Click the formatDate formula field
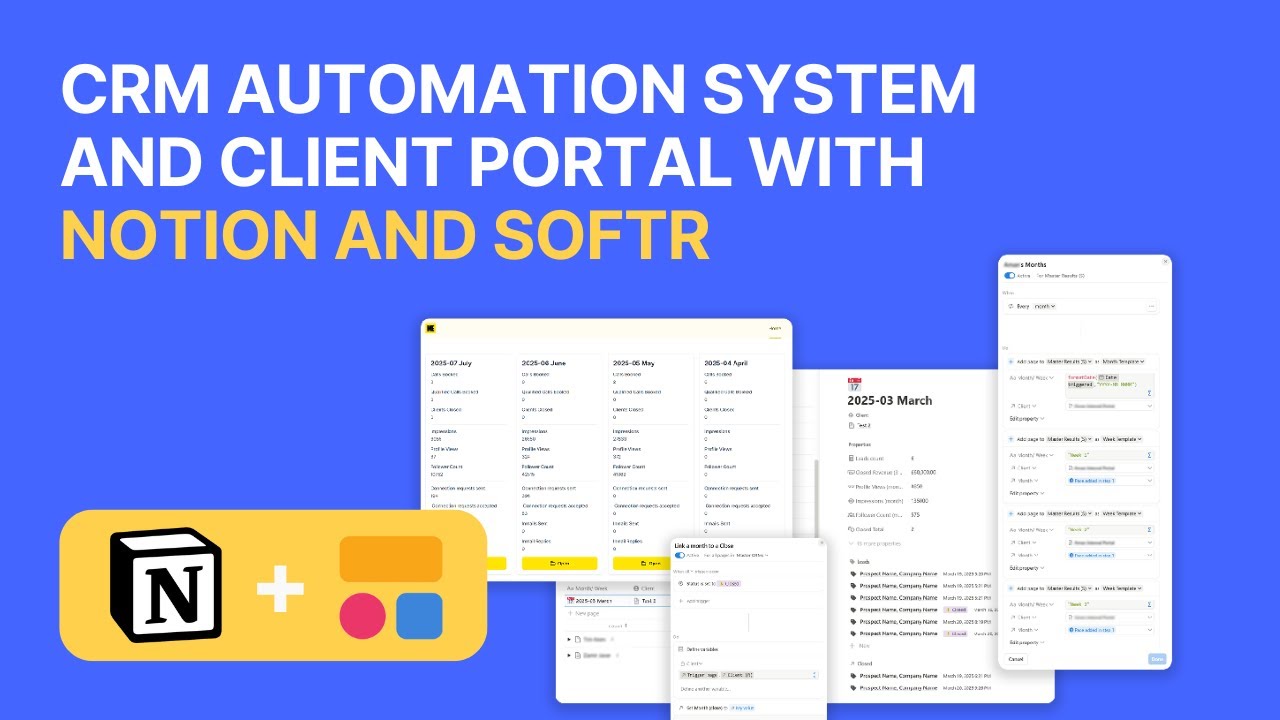Image resolution: width=1280 pixels, height=720 pixels. click(1110, 386)
